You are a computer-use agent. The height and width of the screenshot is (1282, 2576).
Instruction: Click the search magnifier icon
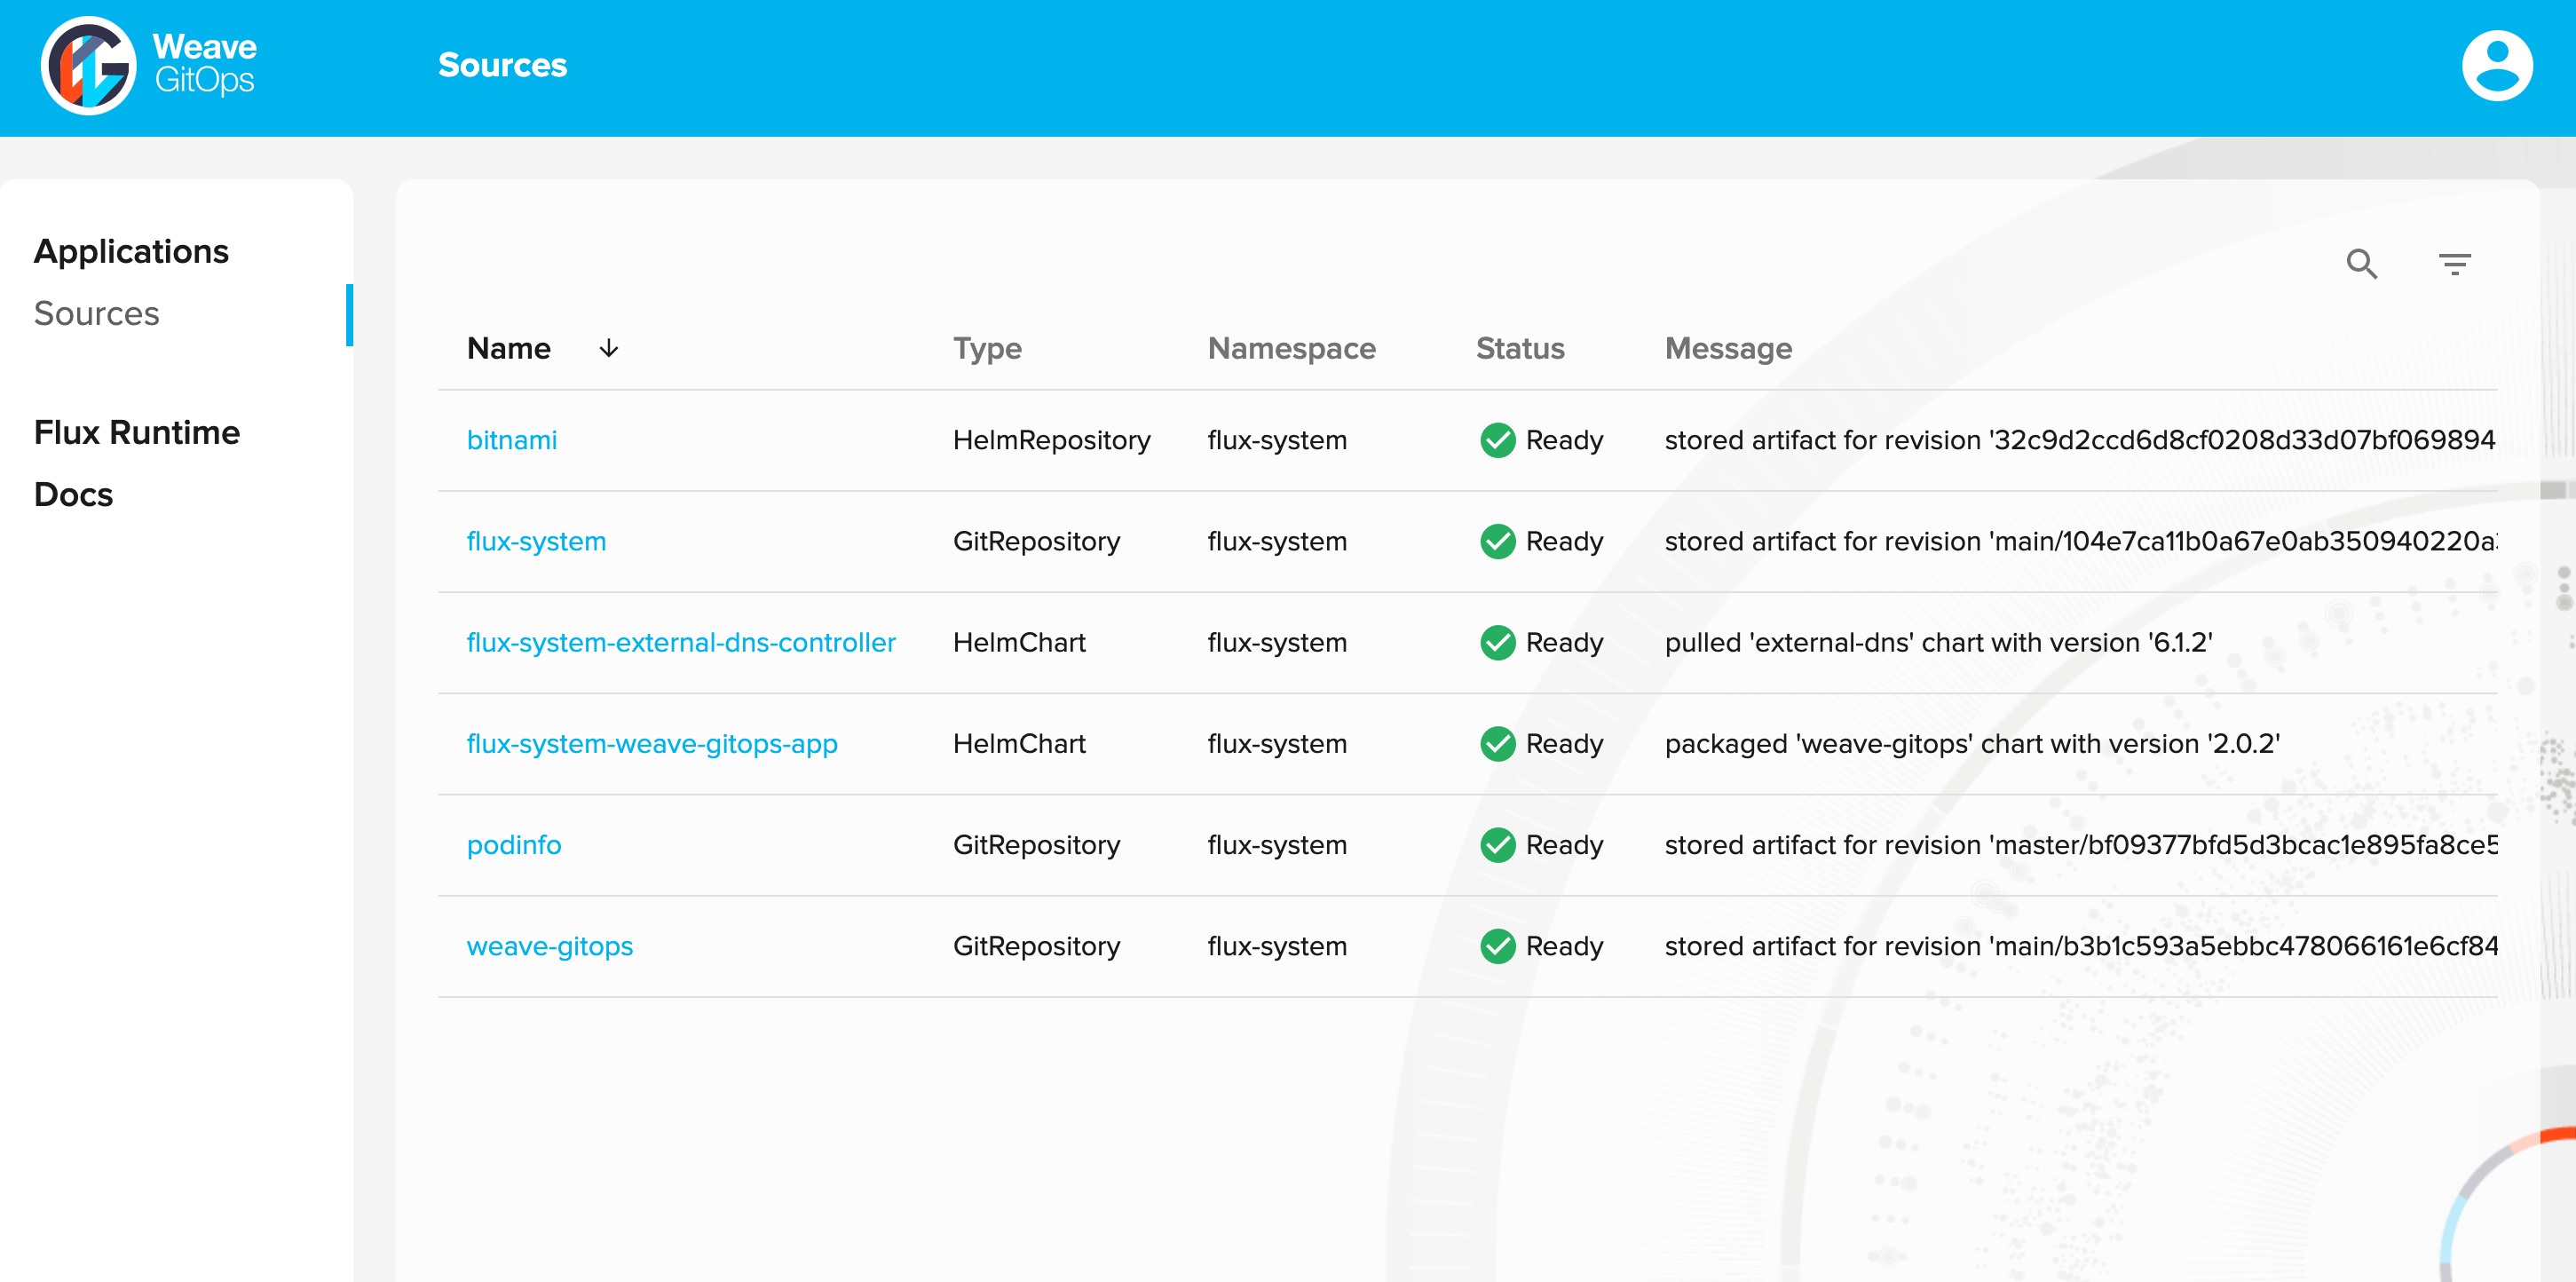coord(2361,264)
